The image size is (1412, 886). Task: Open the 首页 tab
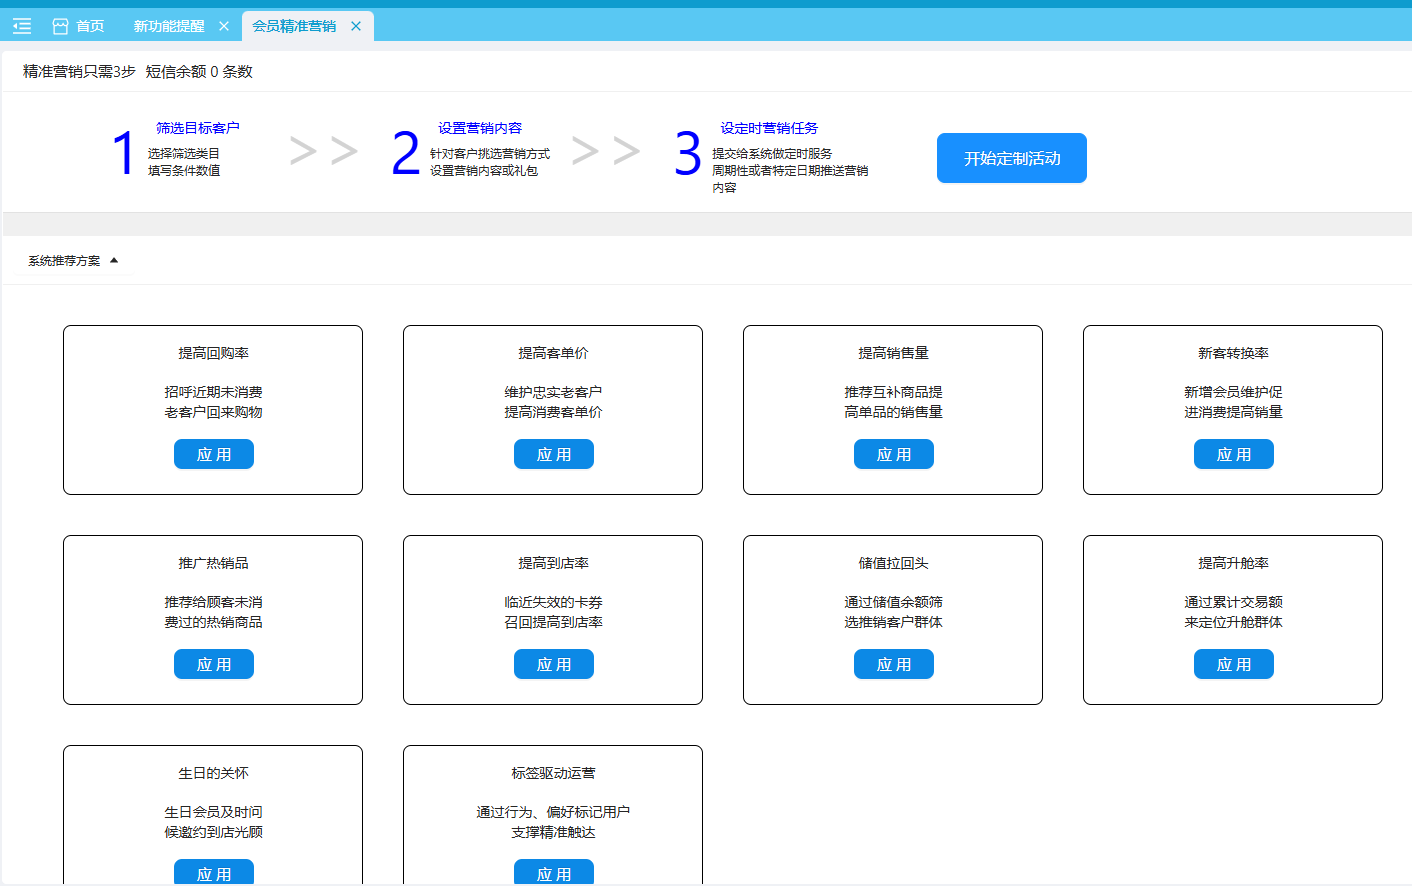[x=90, y=26]
